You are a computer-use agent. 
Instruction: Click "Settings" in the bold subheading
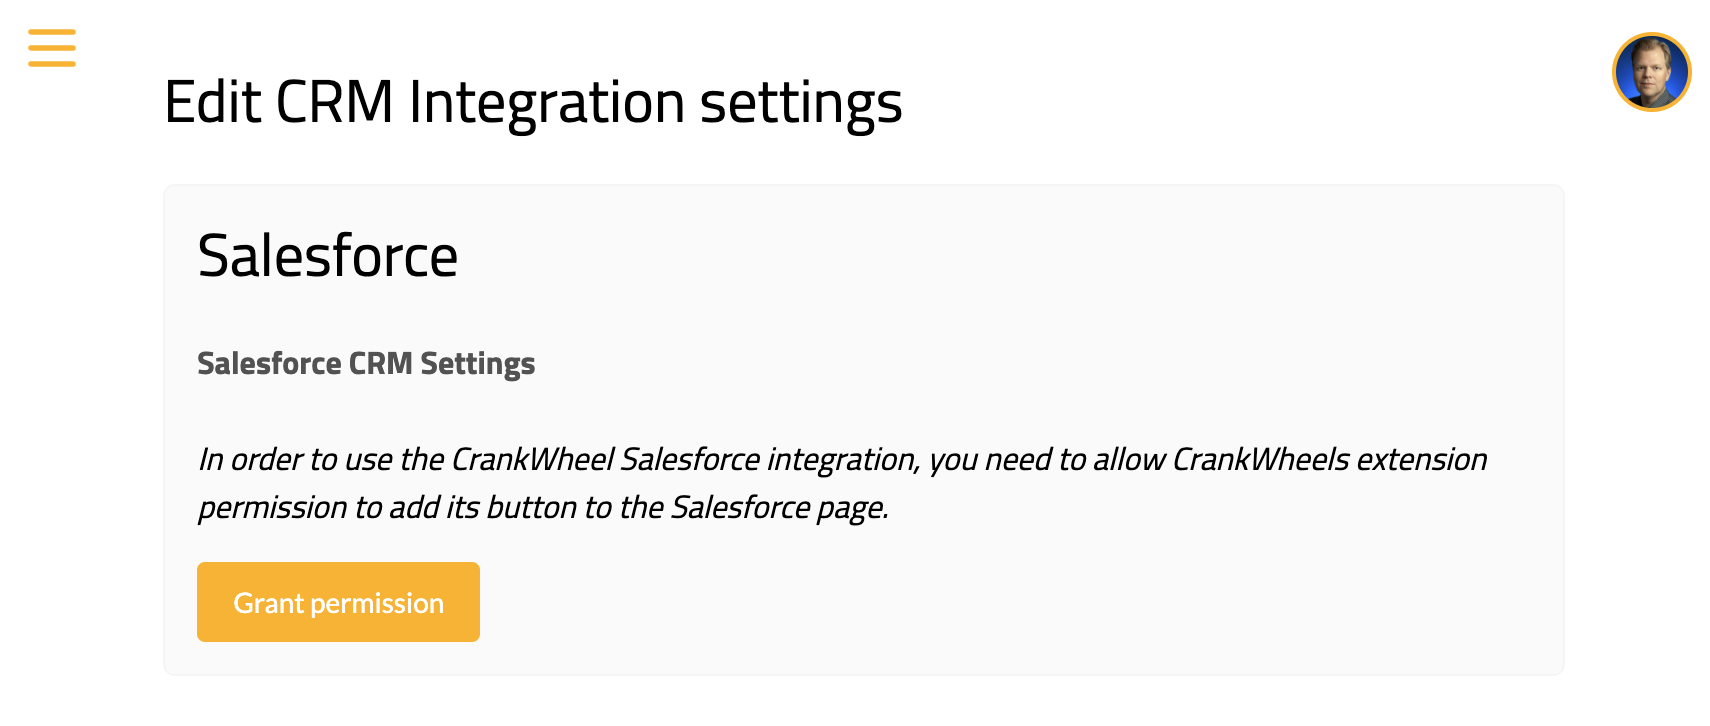pyautogui.click(x=477, y=364)
